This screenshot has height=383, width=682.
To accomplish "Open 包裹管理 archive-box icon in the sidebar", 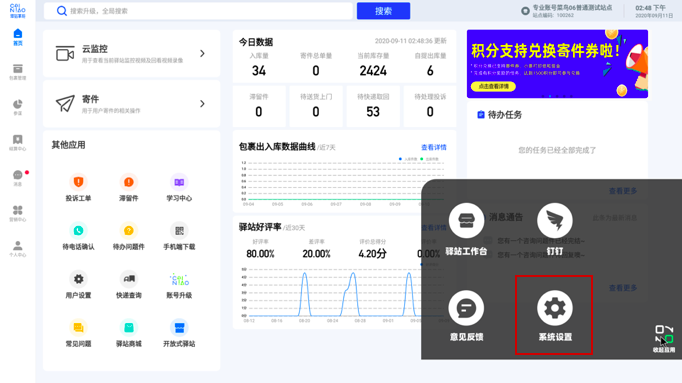I will [x=17, y=69].
